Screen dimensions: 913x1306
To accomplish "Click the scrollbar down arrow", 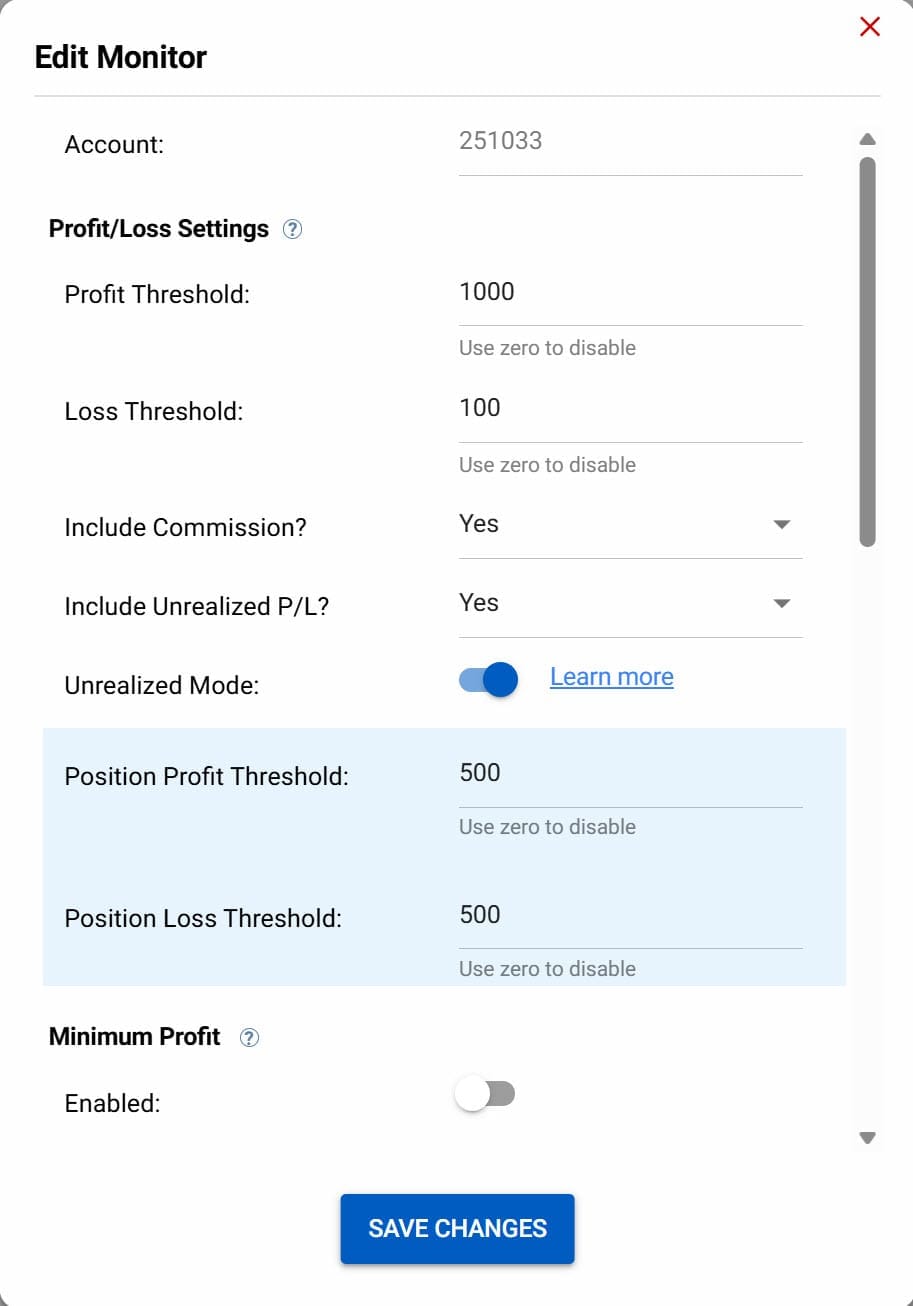I will click(866, 1137).
